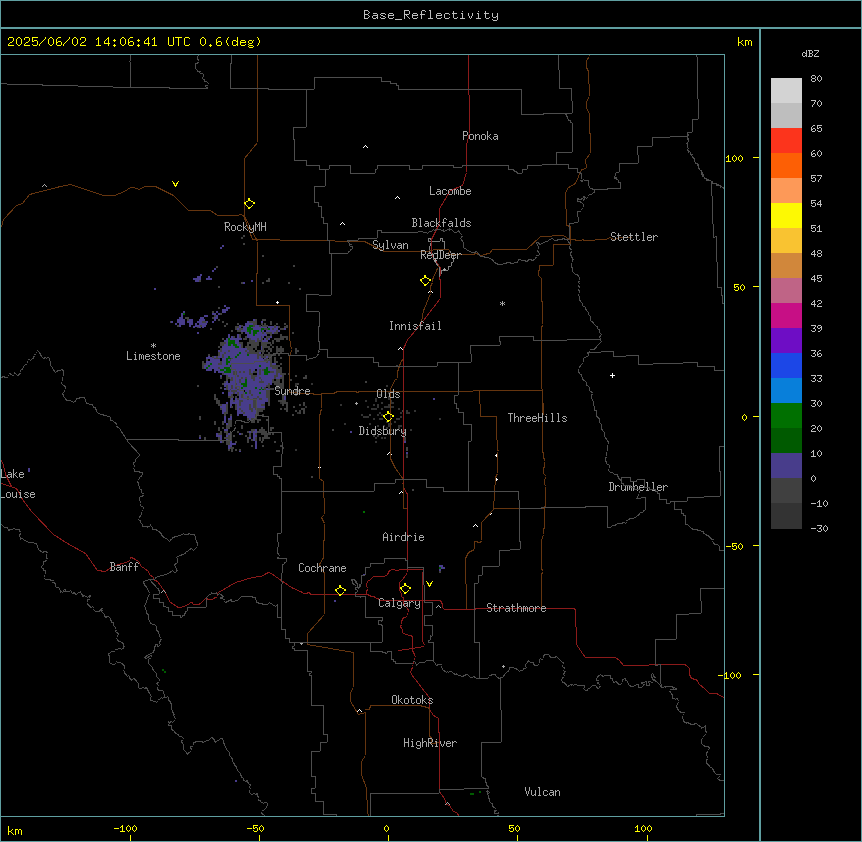The image size is (862, 842).
Task: Click the km unit label at top right
Action: tap(745, 42)
